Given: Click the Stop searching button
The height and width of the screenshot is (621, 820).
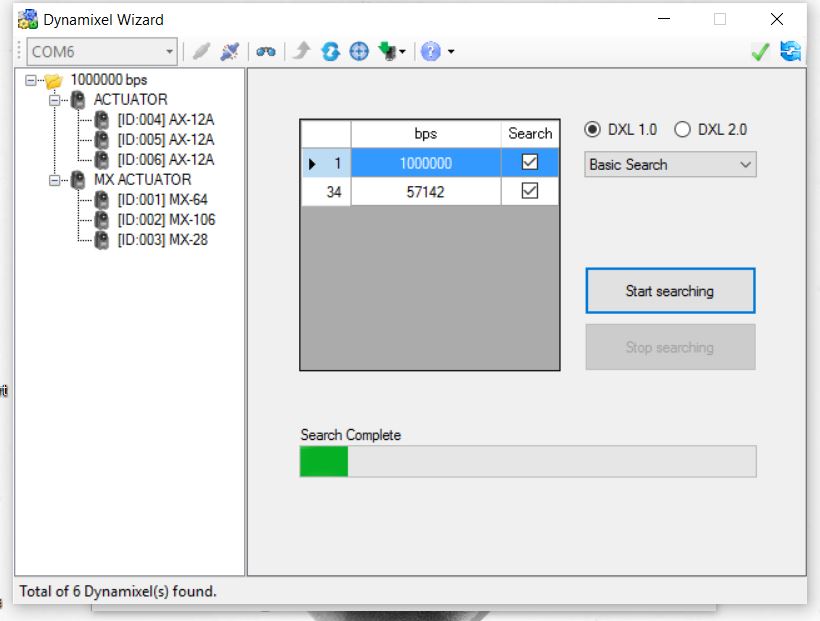Looking at the screenshot, I should (x=670, y=347).
